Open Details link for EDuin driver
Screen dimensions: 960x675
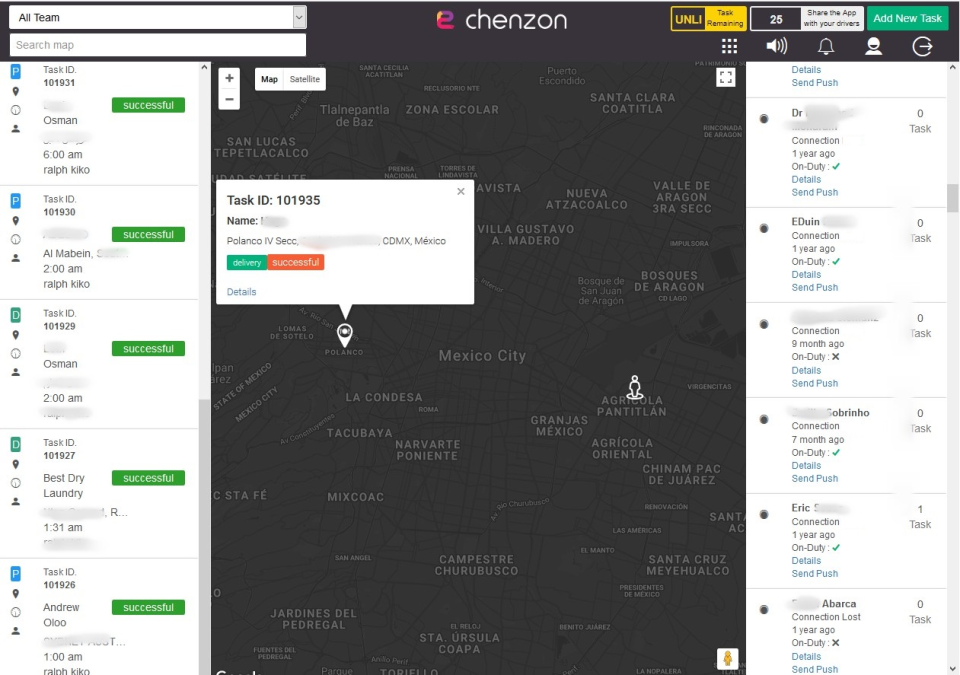point(806,274)
